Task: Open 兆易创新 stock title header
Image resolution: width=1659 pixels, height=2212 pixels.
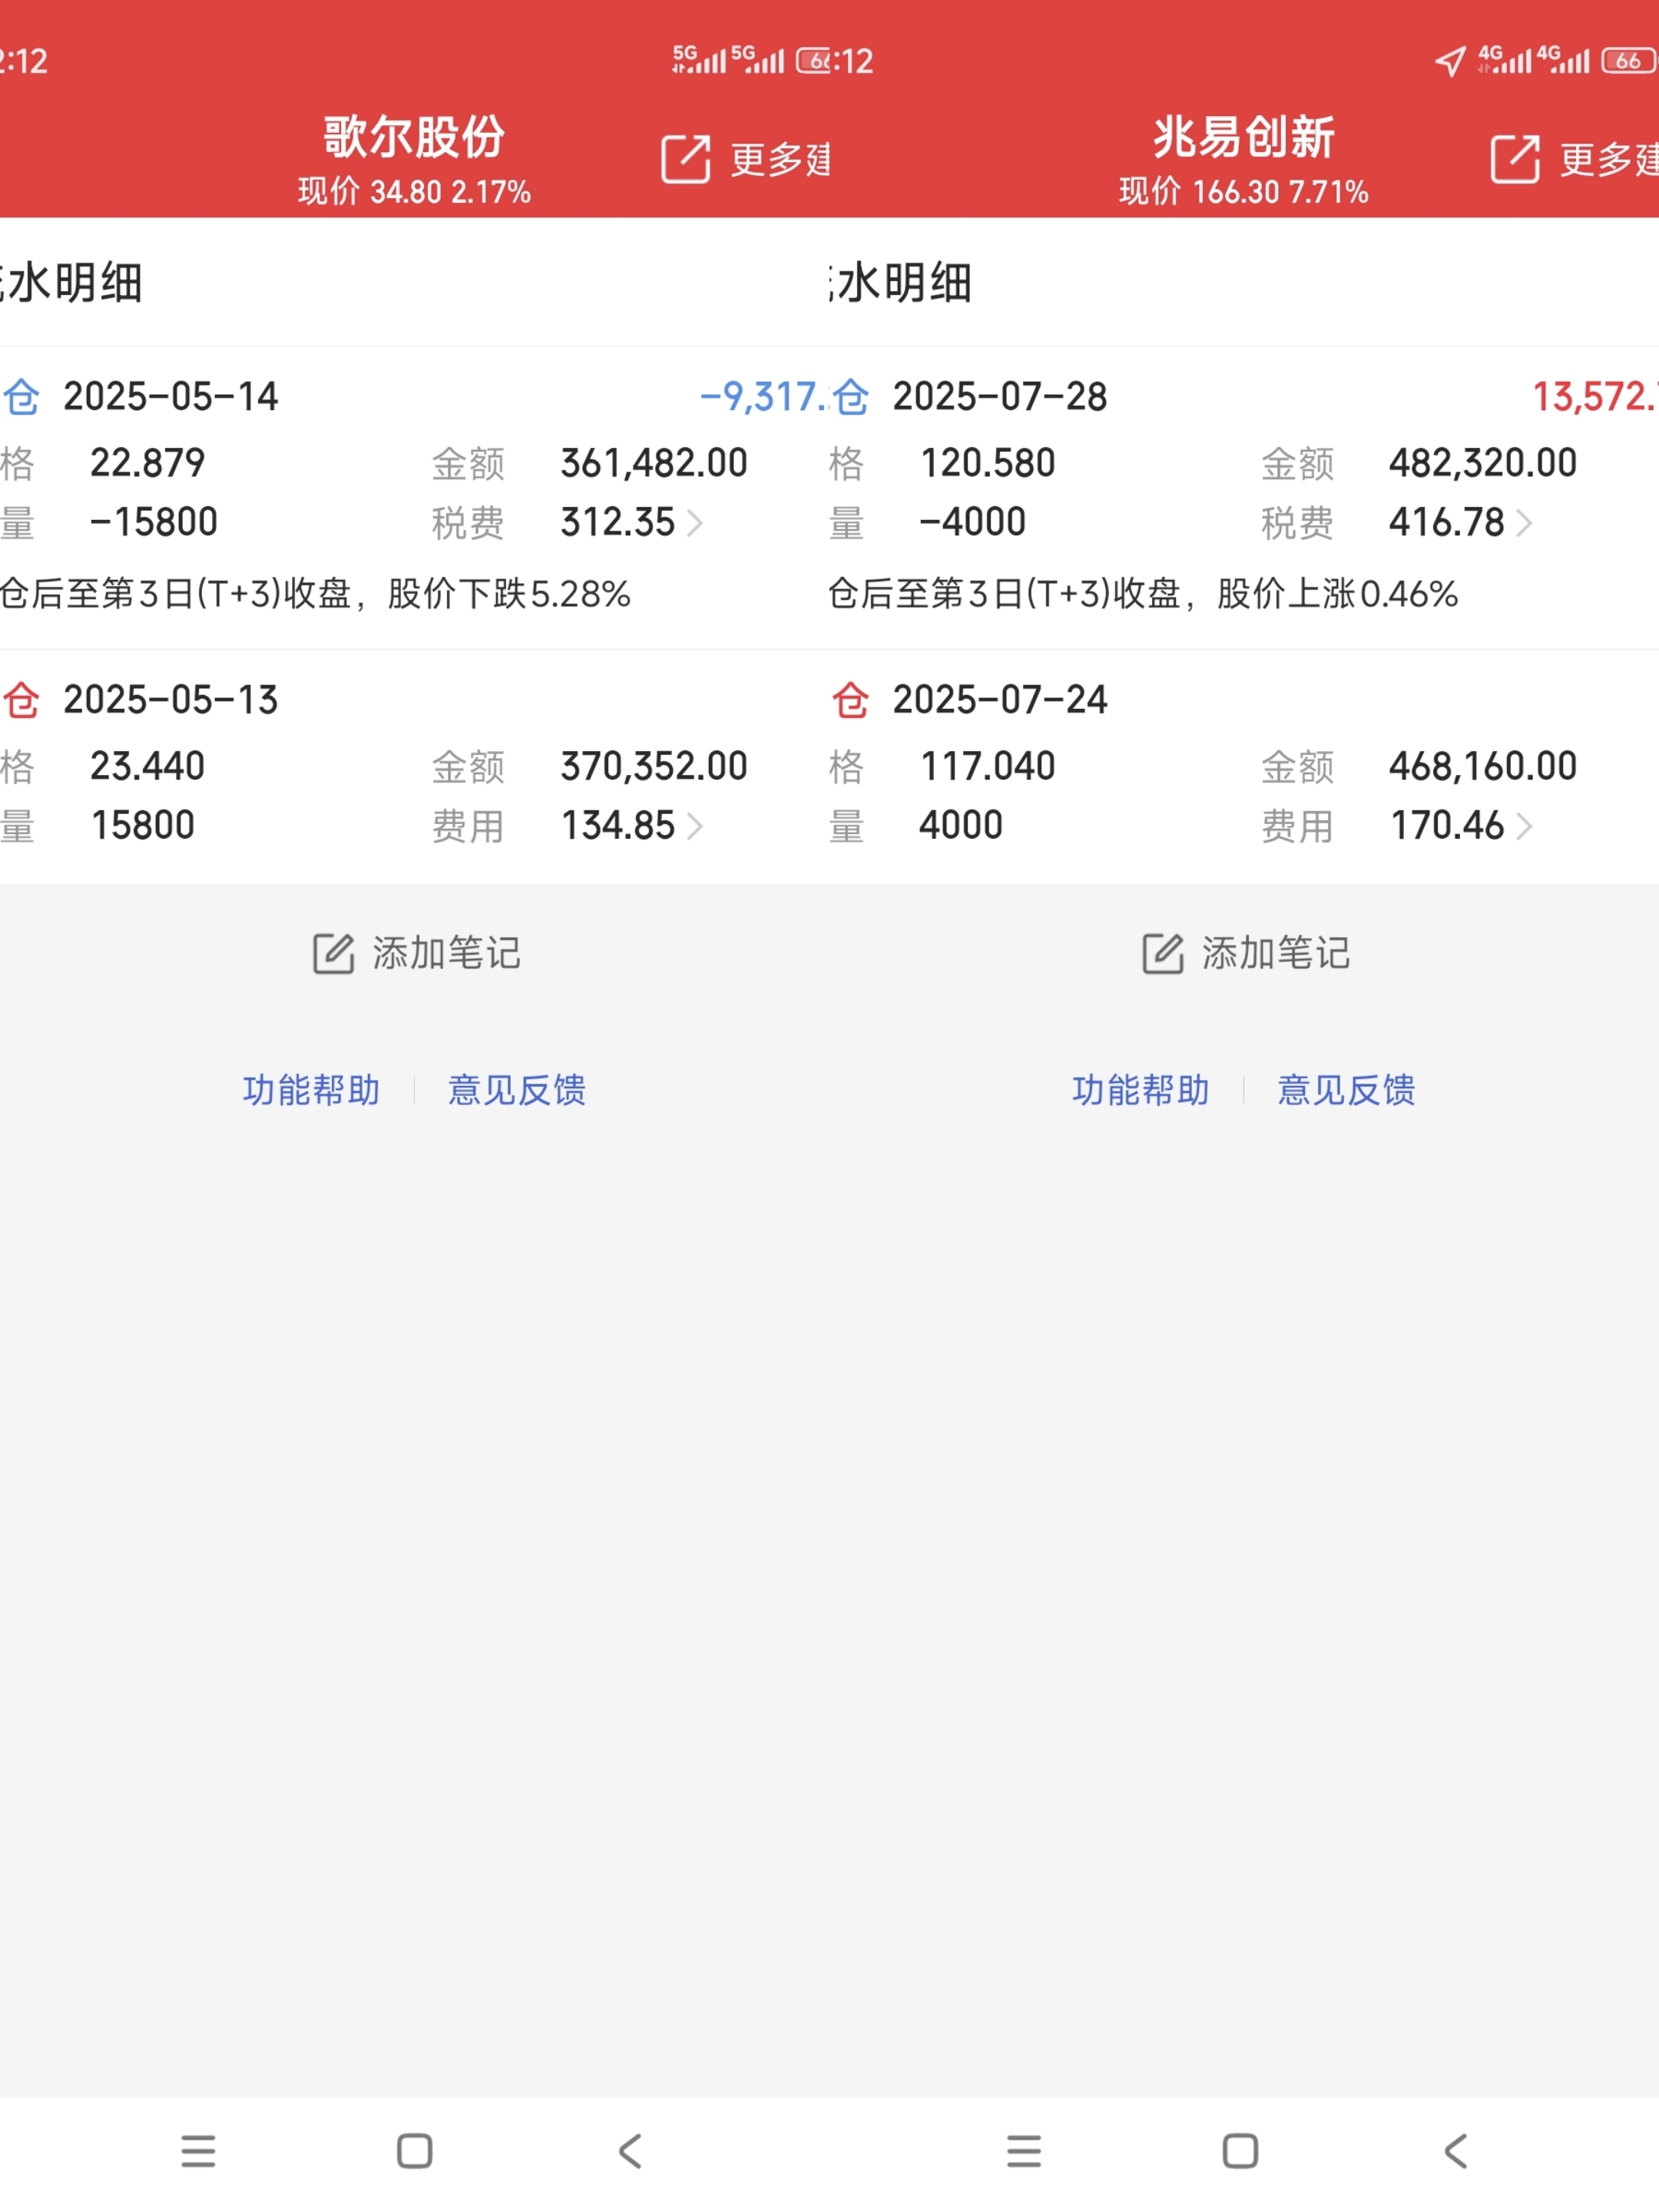Action: click(x=1243, y=137)
